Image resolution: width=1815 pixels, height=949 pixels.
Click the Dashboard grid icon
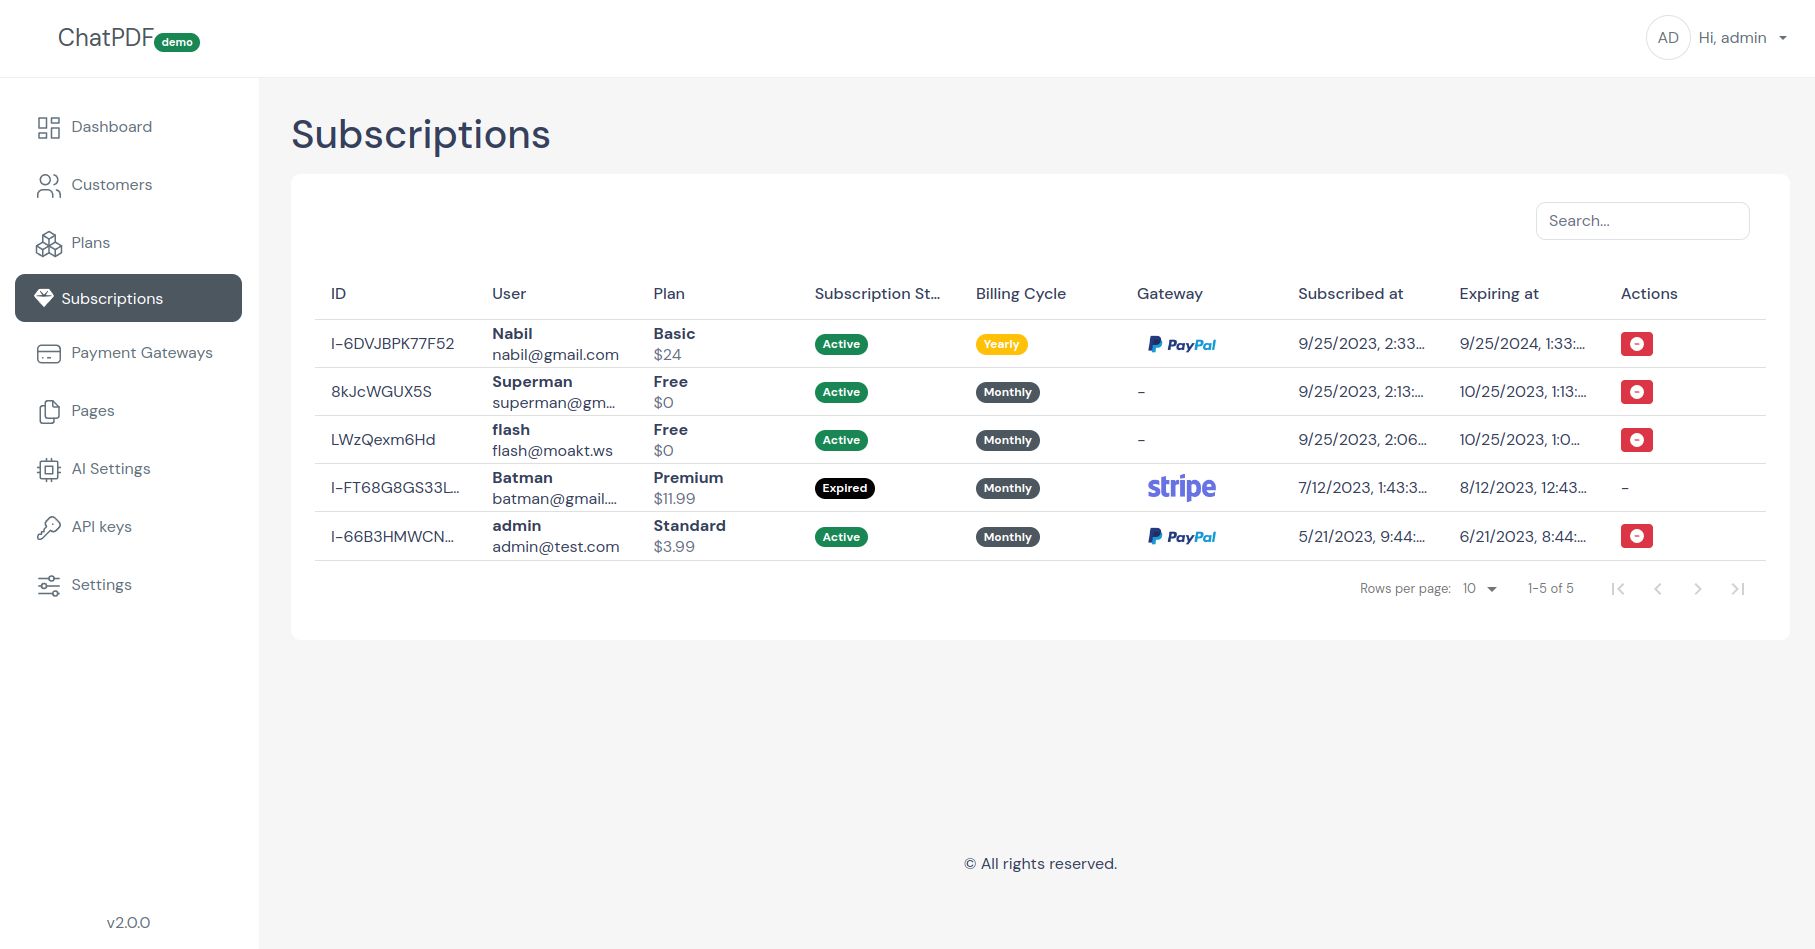49,127
